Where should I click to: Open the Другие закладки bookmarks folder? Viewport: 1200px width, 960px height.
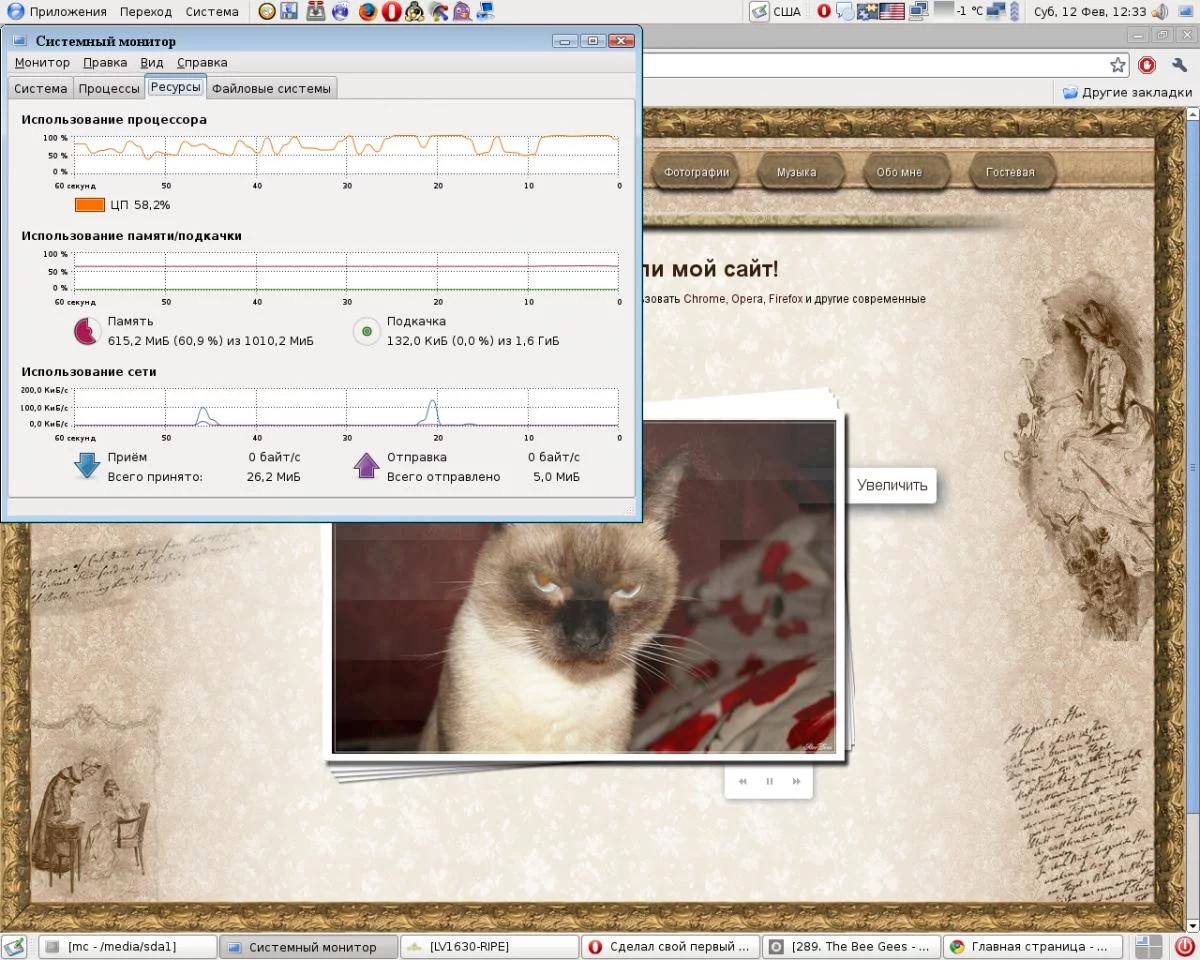[1127, 92]
